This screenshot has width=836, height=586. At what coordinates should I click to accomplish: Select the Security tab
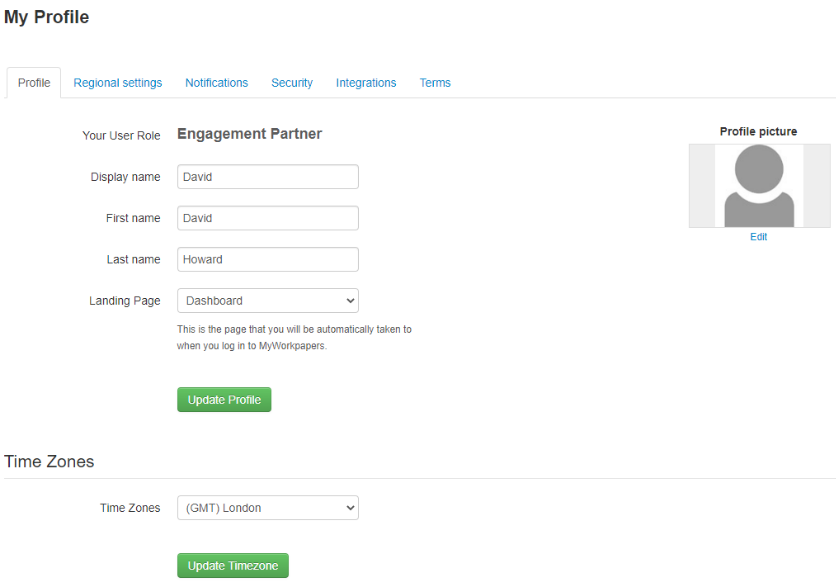pyautogui.click(x=292, y=83)
